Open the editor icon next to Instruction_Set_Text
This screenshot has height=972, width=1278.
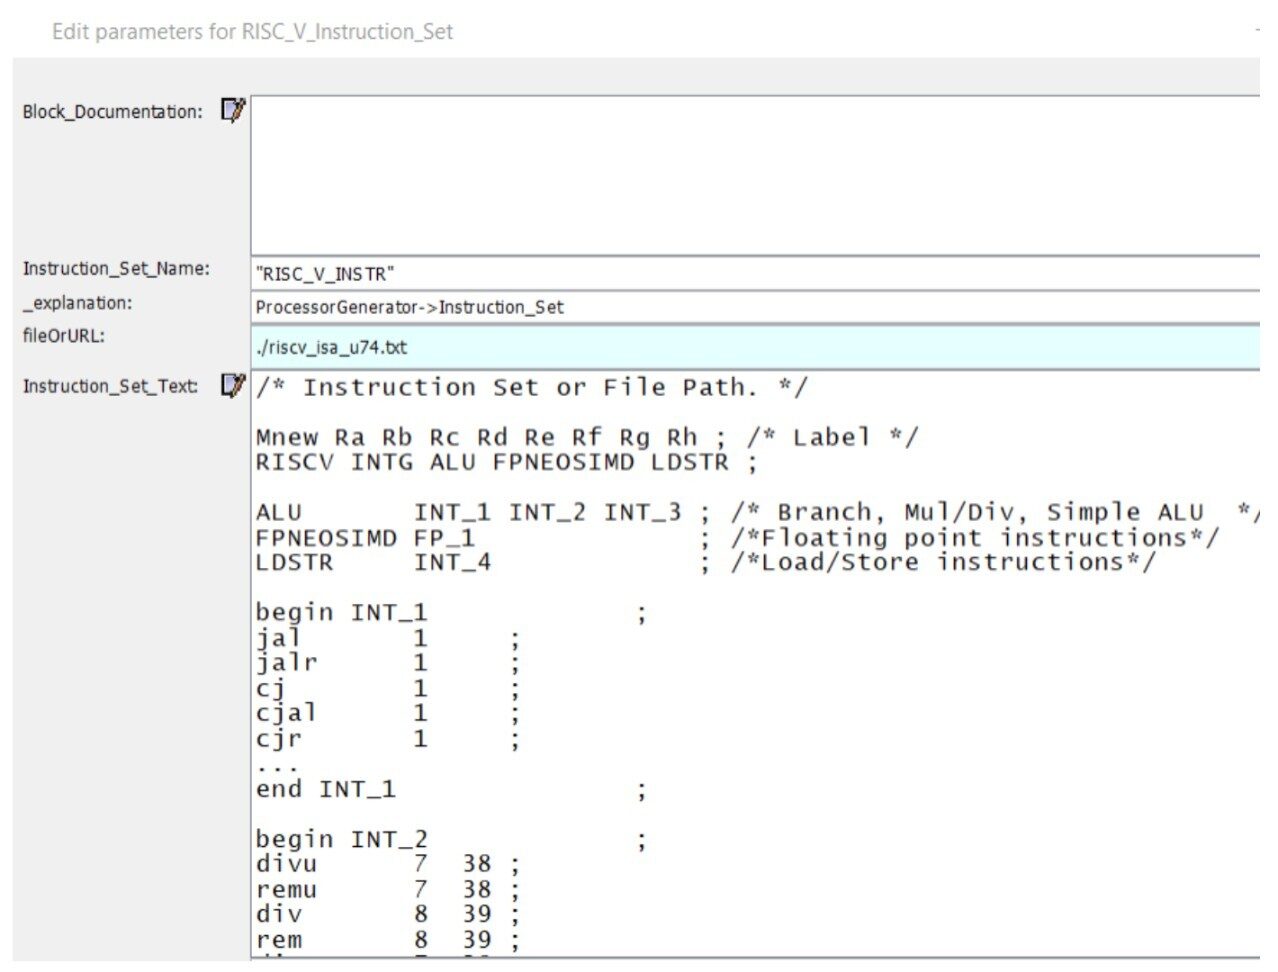click(233, 385)
